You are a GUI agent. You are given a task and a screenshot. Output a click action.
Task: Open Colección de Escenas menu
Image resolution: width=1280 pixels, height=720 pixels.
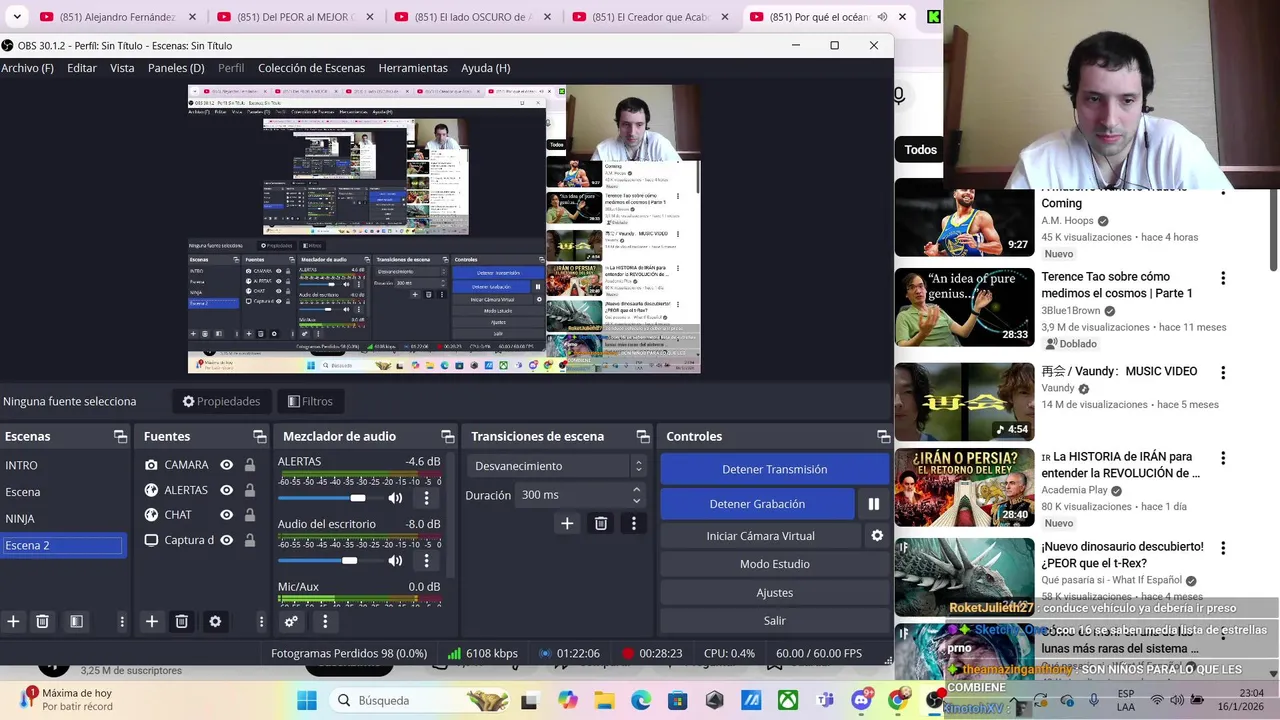[x=311, y=68]
